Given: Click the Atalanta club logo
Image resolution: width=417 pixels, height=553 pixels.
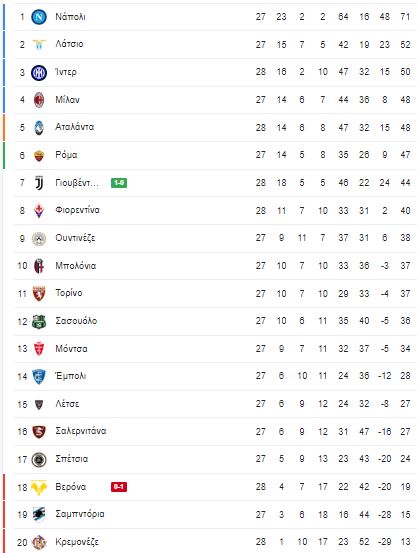Looking at the screenshot, I should tap(39, 128).
